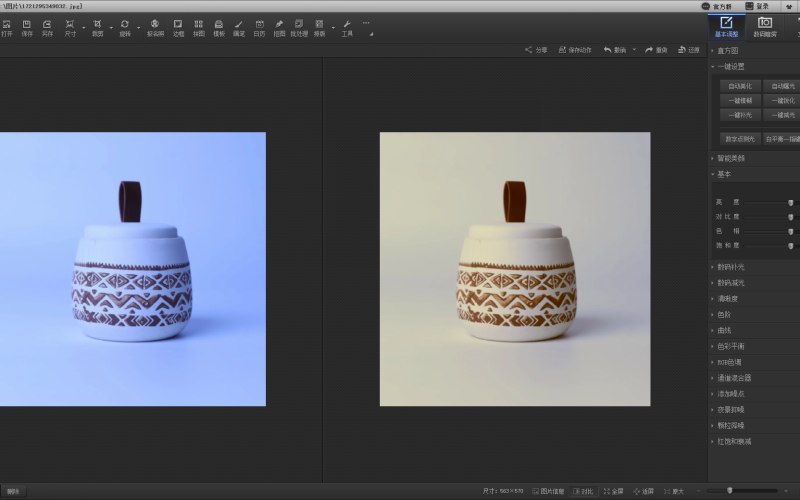Apply 自动曝光 auto exposure button
800x500 pixels.
[783, 86]
